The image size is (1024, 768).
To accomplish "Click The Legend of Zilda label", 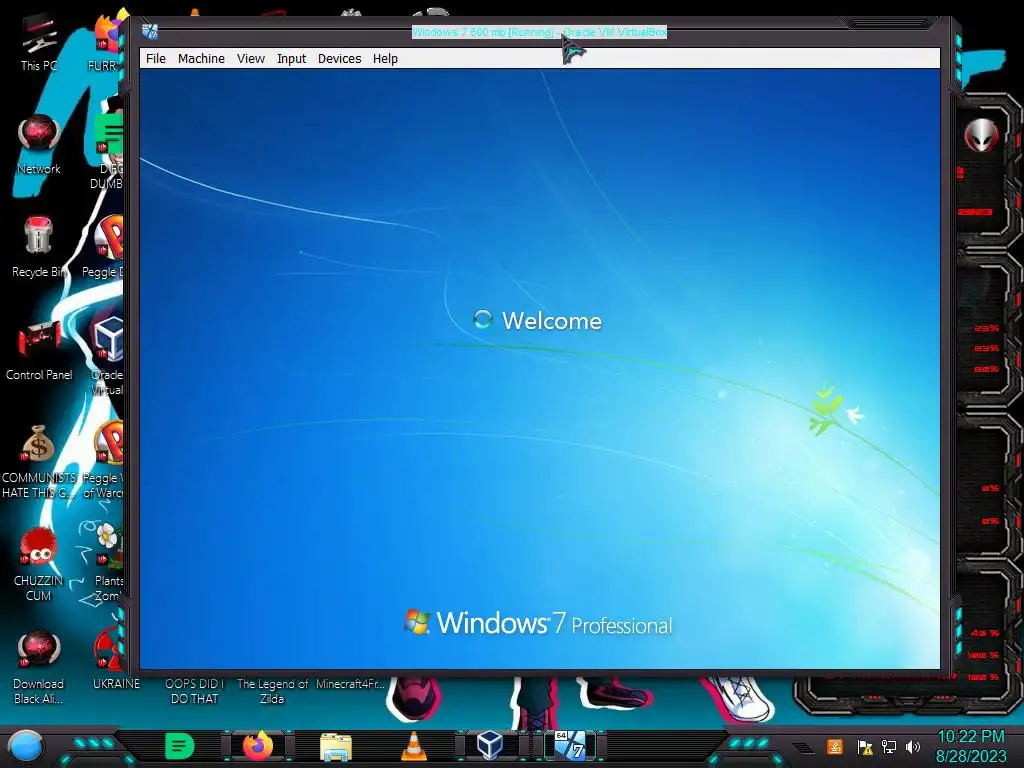I will coord(272,691).
